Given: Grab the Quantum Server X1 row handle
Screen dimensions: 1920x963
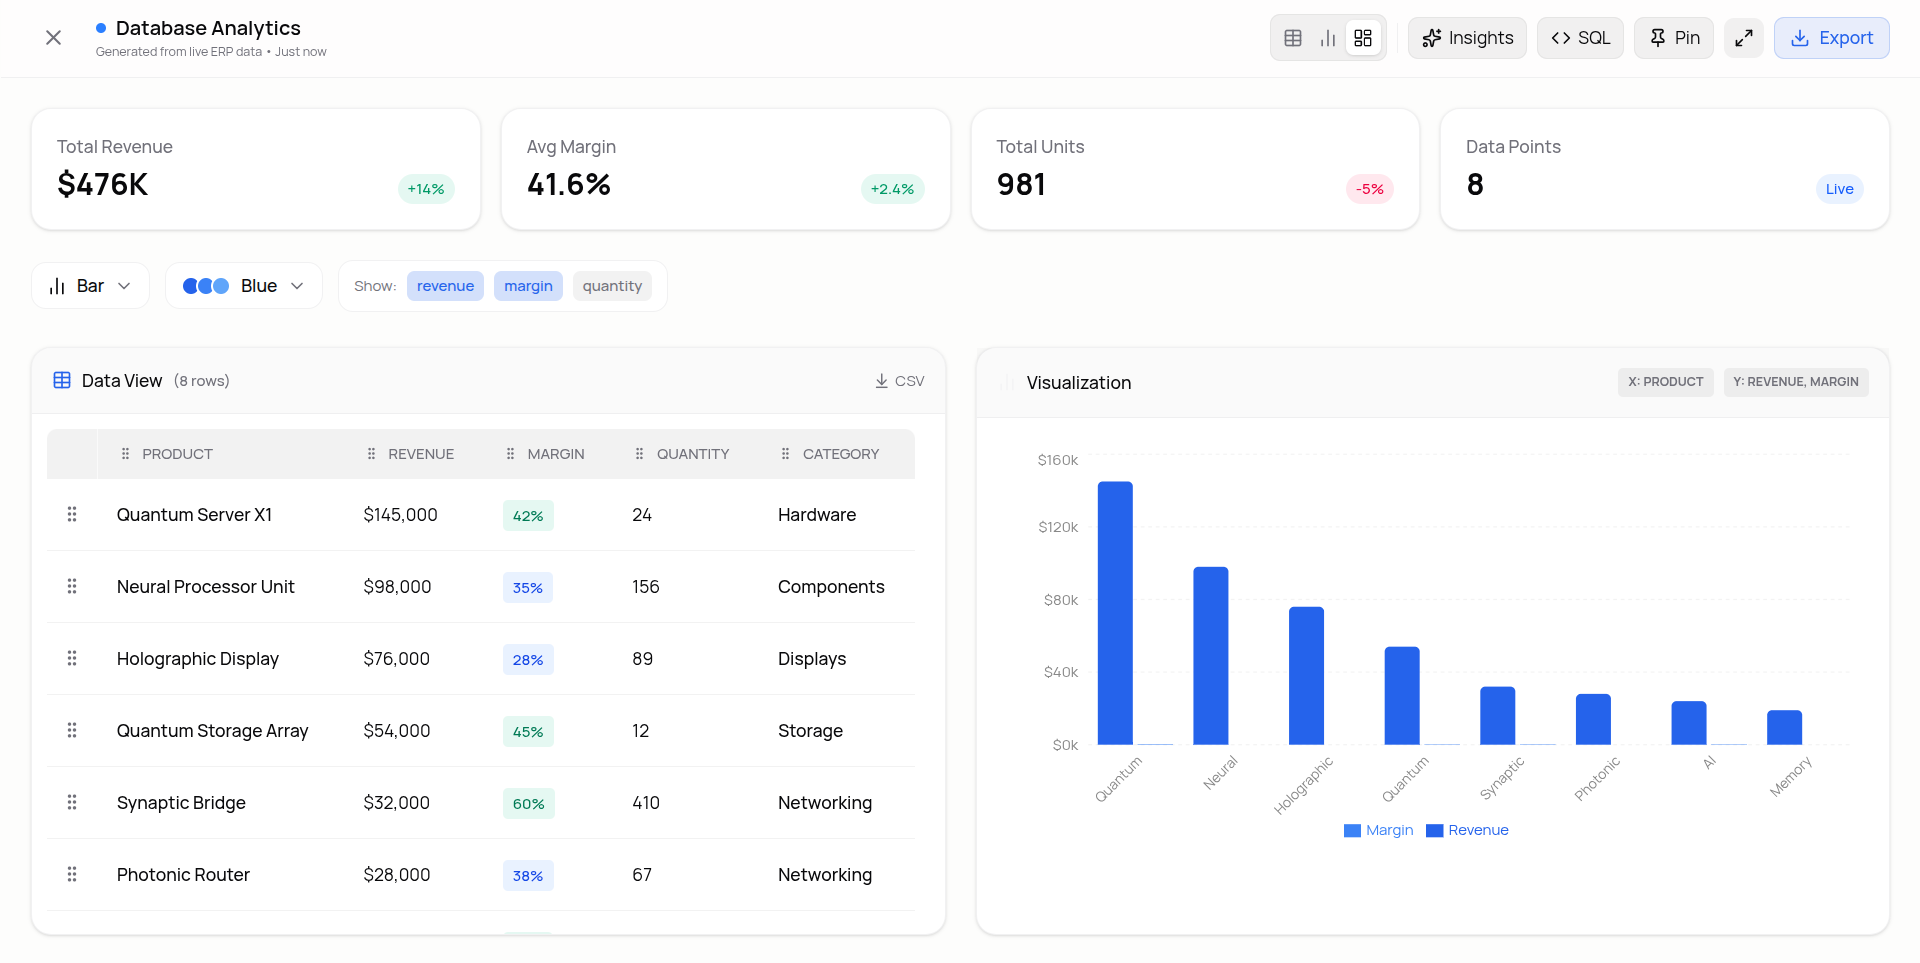Looking at the screenshot, I should pyautogui.click(x=72, y=514).
